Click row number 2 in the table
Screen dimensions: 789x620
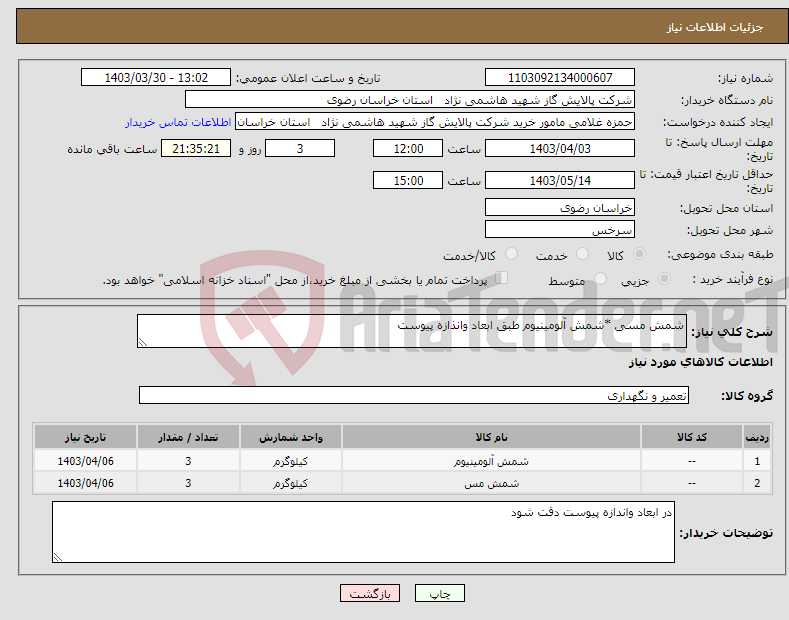pos(757,483)
